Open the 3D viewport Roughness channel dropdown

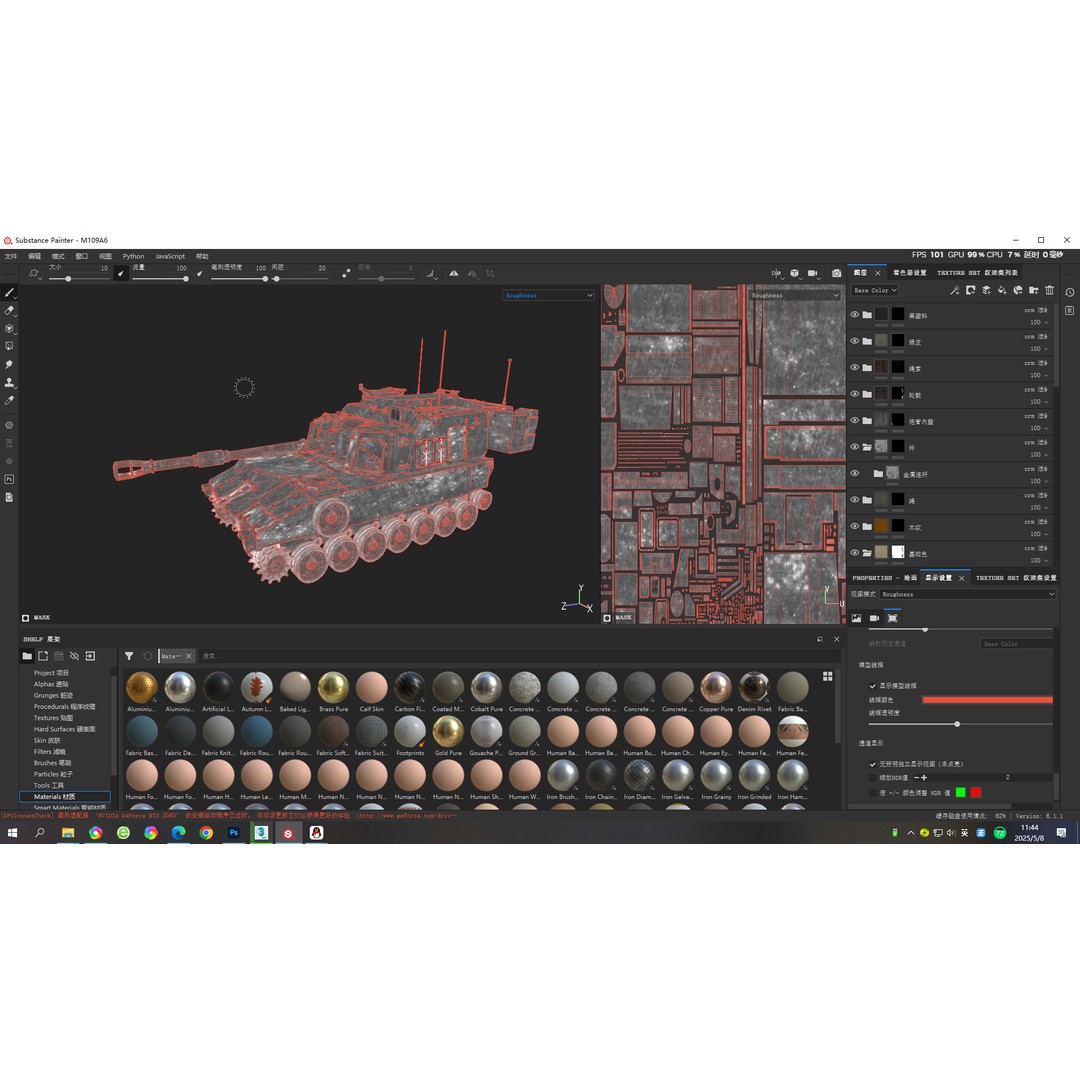tap(548, 295)
